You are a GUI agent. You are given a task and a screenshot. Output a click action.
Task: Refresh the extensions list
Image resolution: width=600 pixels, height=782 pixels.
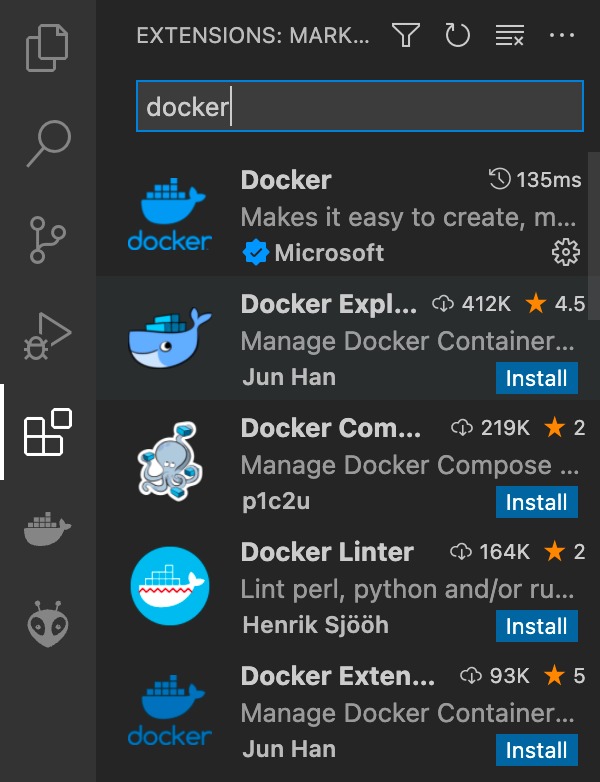click(457, 35)
